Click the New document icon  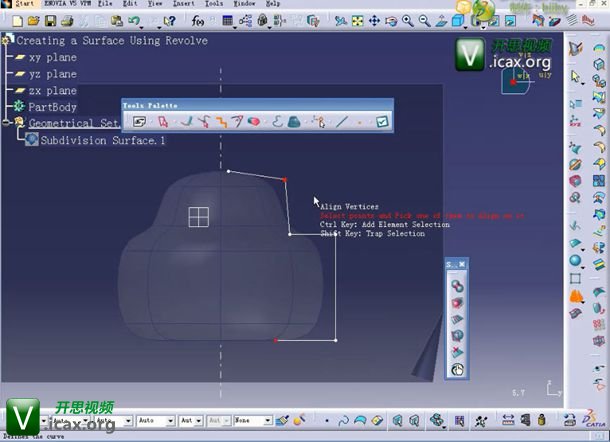tap(18, 20)
